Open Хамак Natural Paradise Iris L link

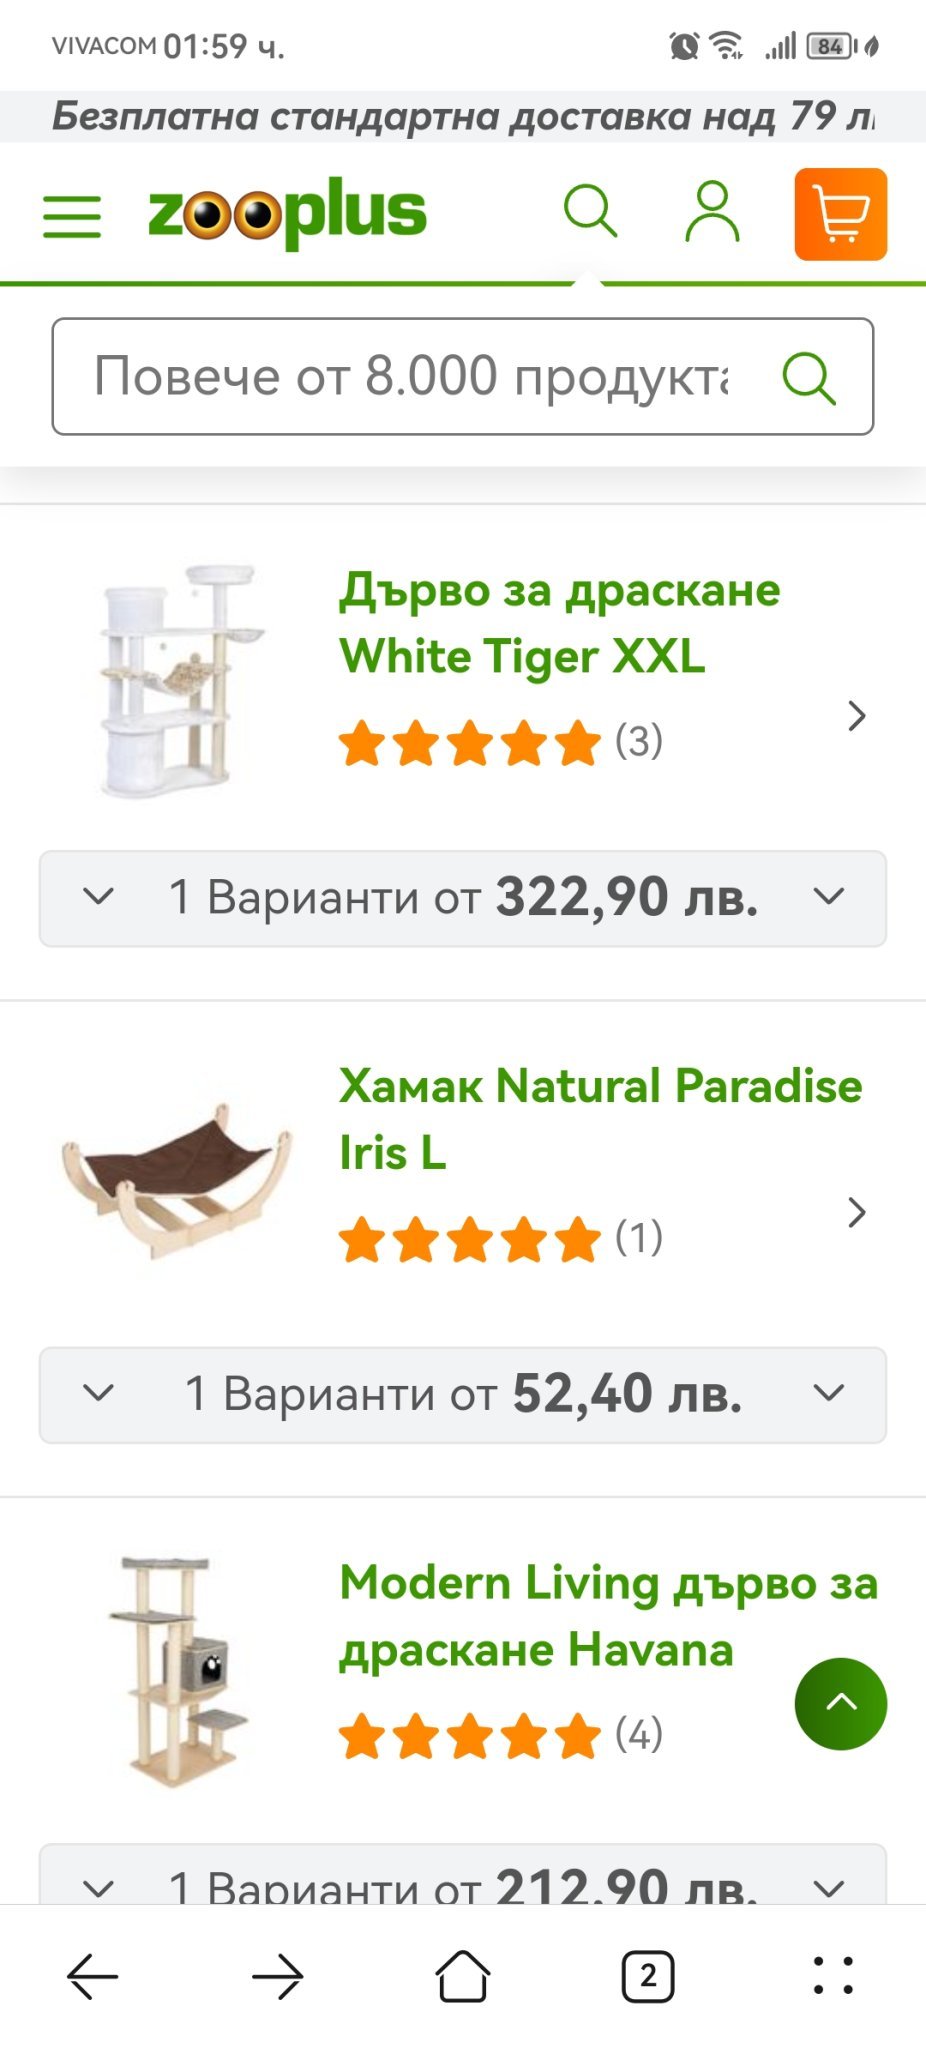tap(599, 1119)
